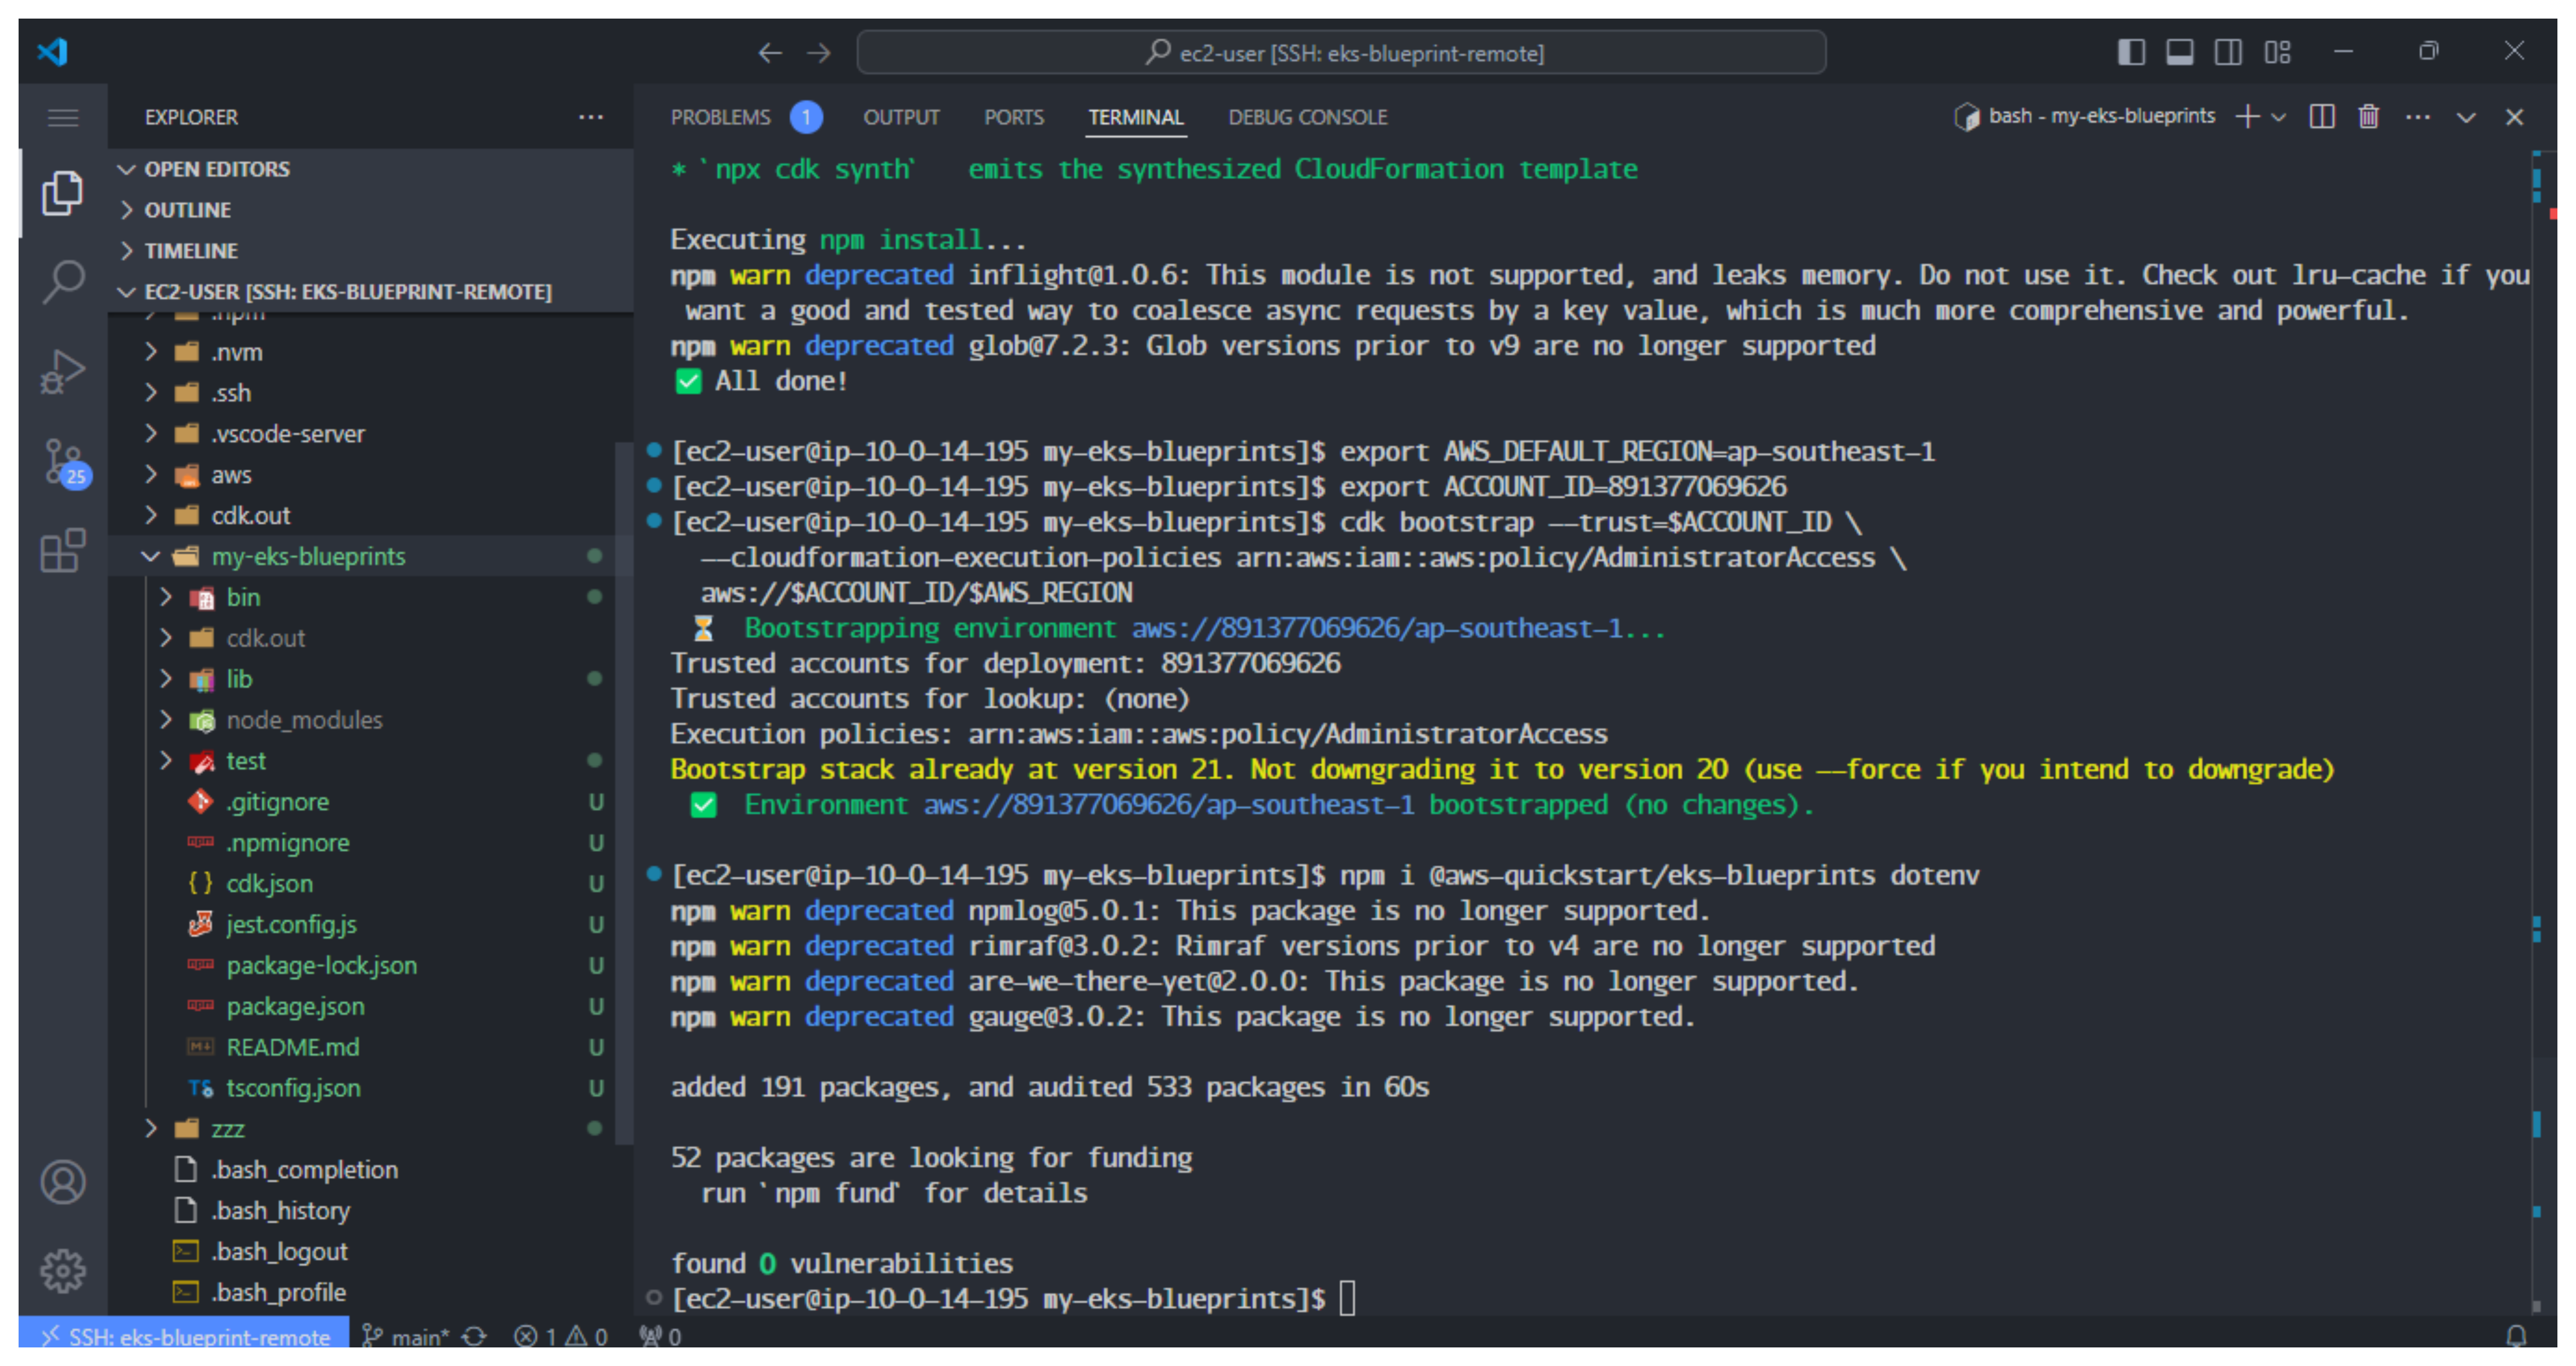The height and width of the screenshot is (1366, 2576).
Task: Switch to the PORTS tab
Action: (1013, 117)
